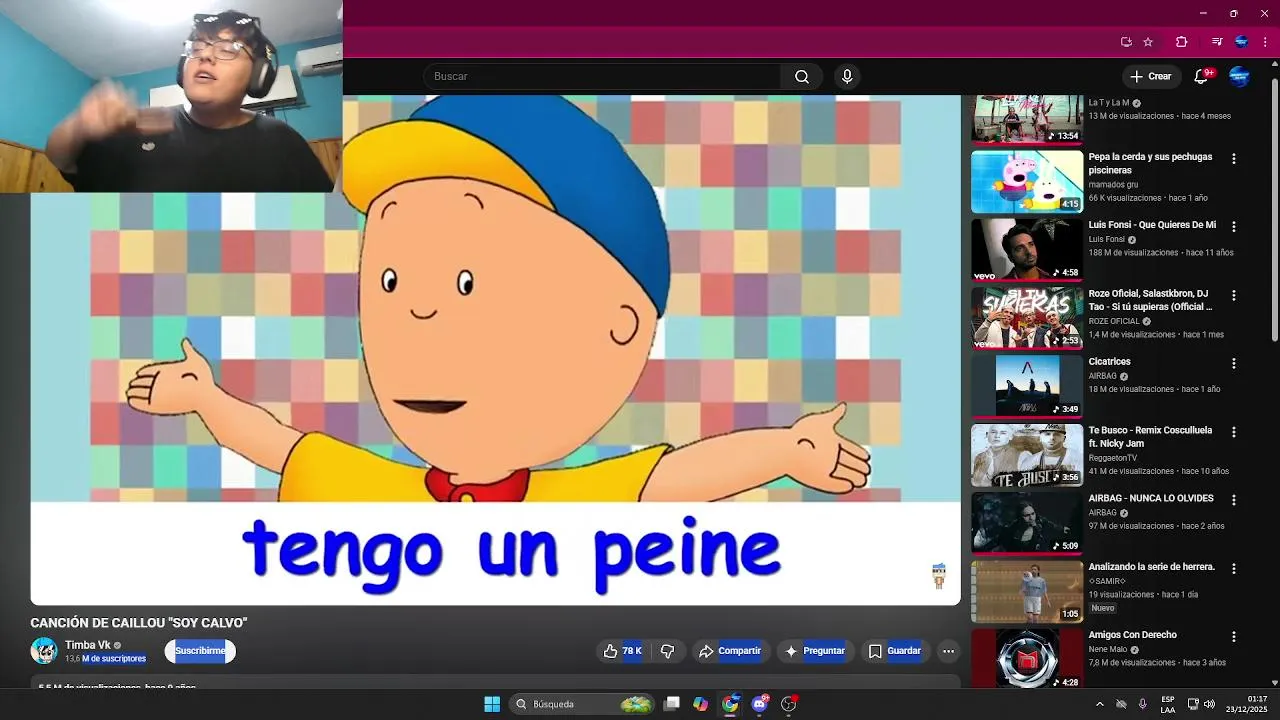Open Copilot from the taskbar
The image size is (1280, 720).
[x=701, y=704]
